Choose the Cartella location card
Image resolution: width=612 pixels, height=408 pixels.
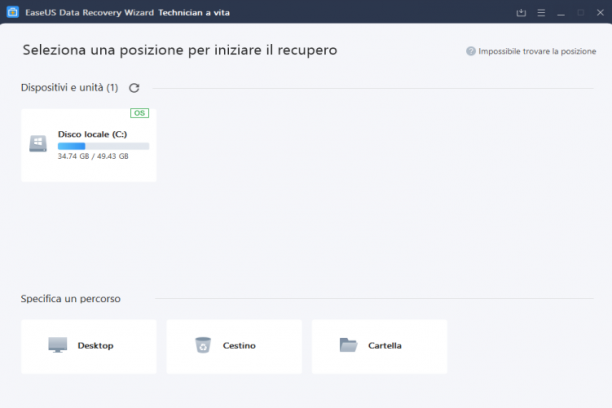[x=379, y=347]
